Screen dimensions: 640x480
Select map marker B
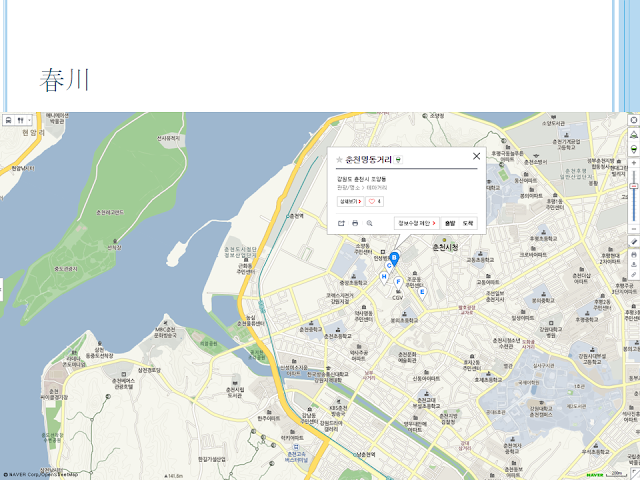click(394, 258)
